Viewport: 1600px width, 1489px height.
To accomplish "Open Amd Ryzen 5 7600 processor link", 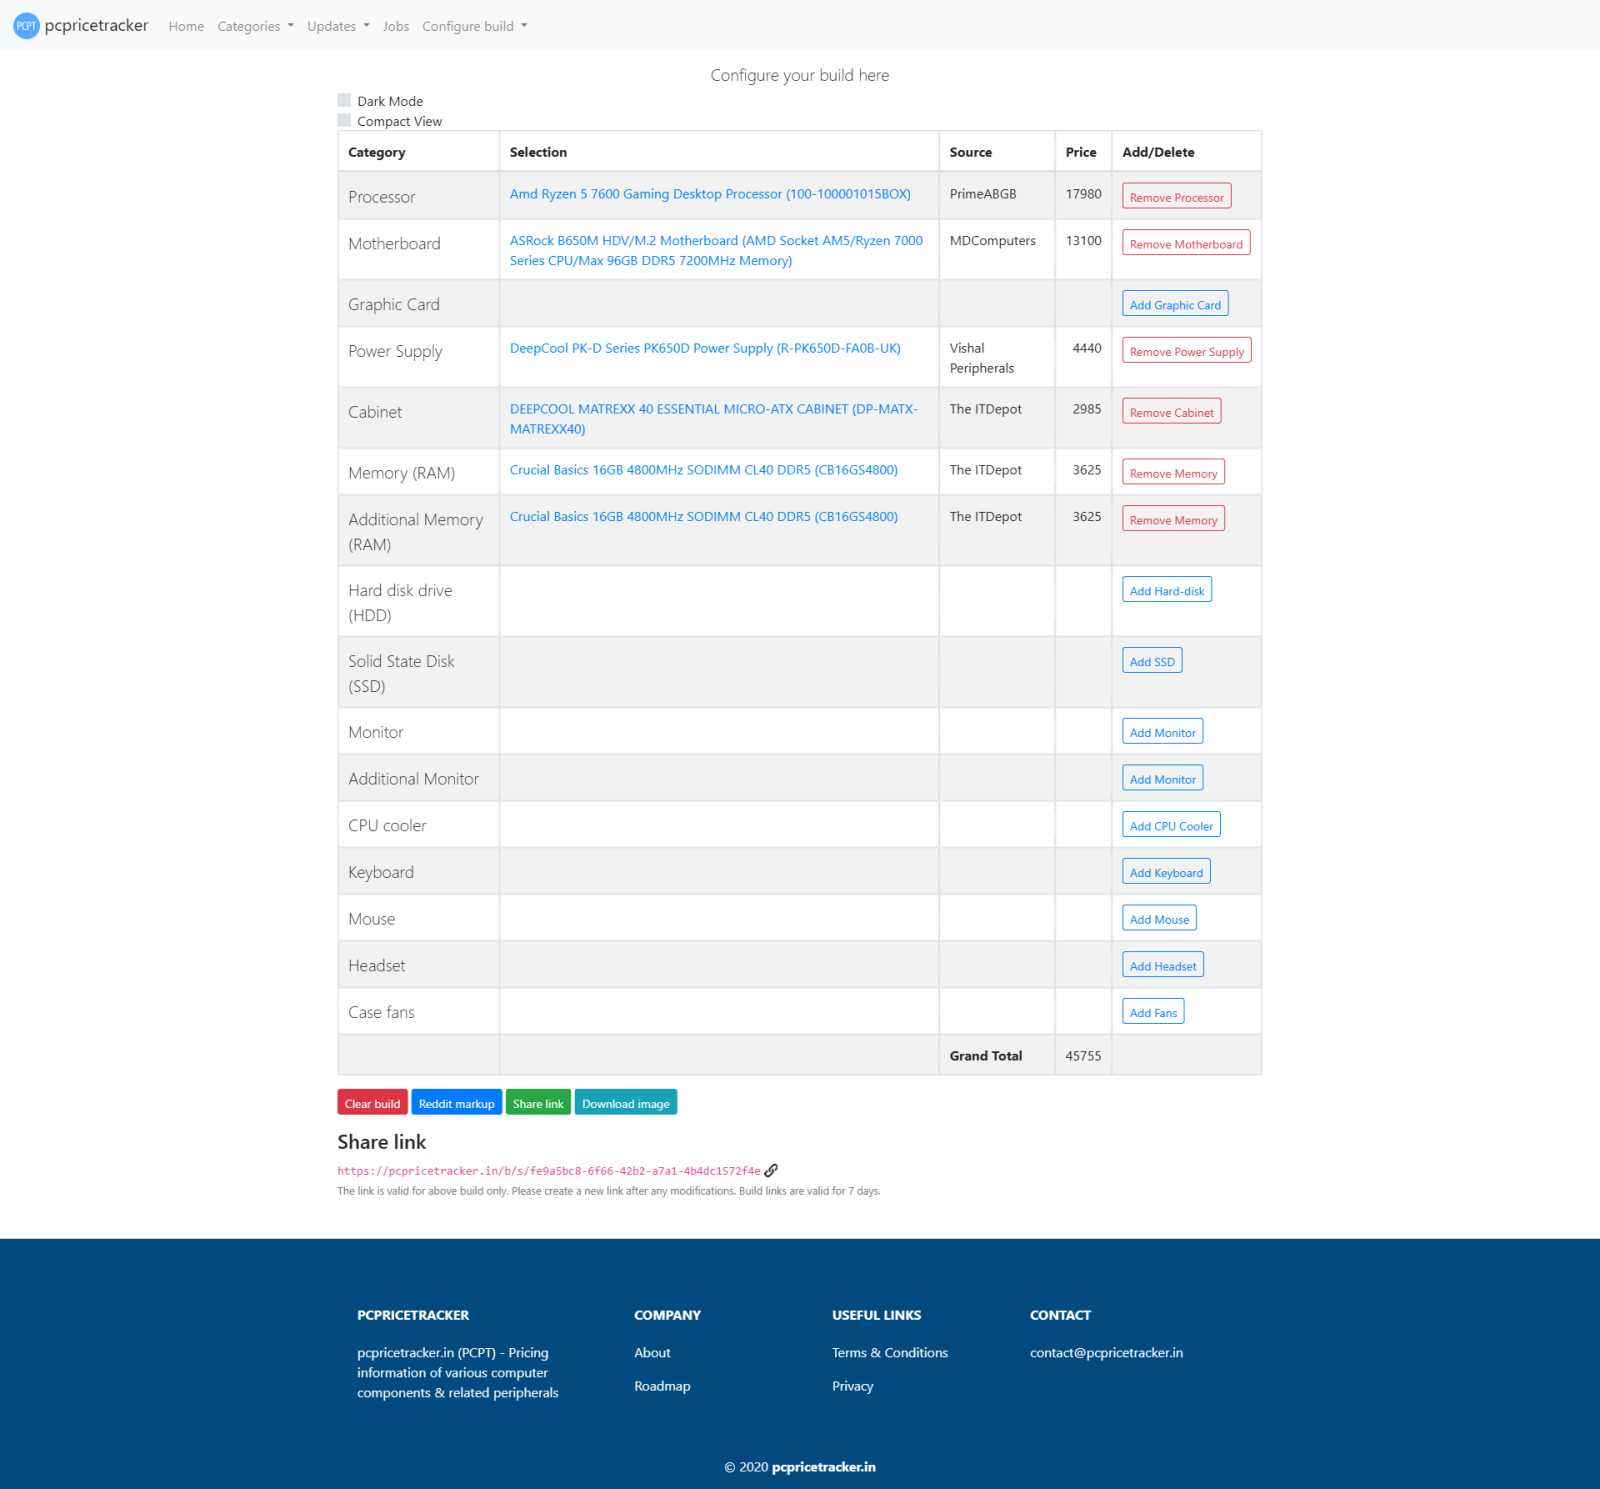I will (x=710, y=194).
